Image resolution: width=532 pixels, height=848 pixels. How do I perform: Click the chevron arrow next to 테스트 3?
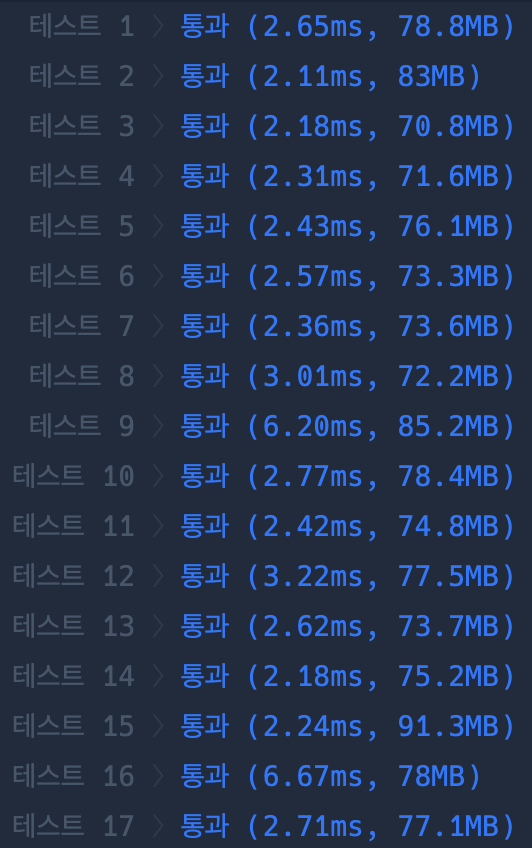[x=158, y=126]
